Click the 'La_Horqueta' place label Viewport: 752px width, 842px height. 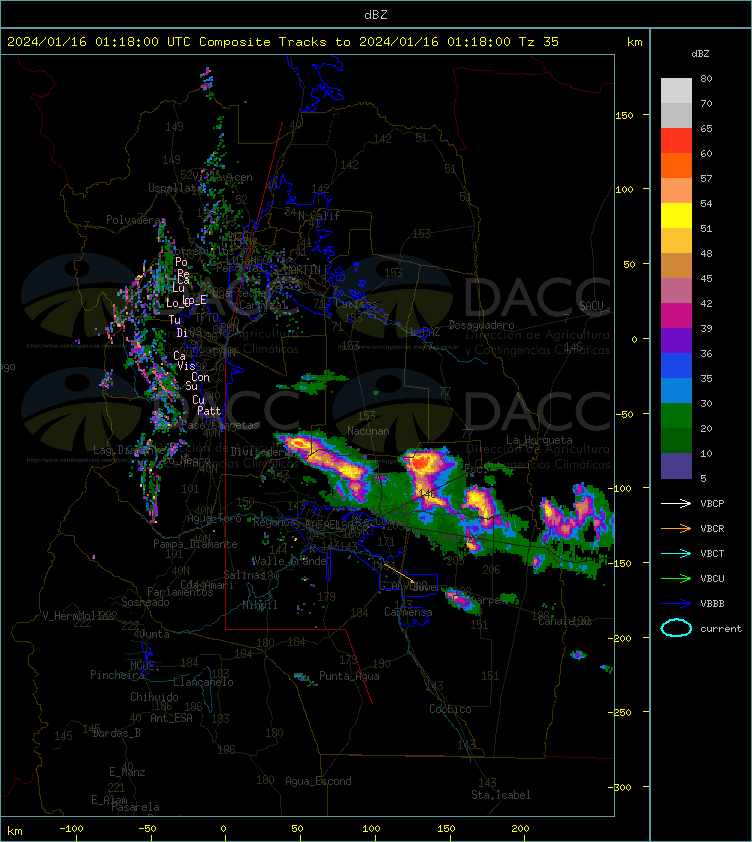[539, 440]
